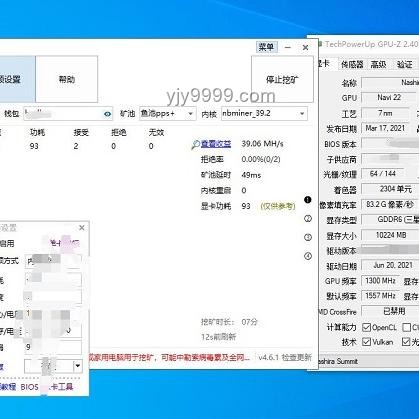
Task: Click the 12s前刷新 refresh status text
Action: [218, 337]
